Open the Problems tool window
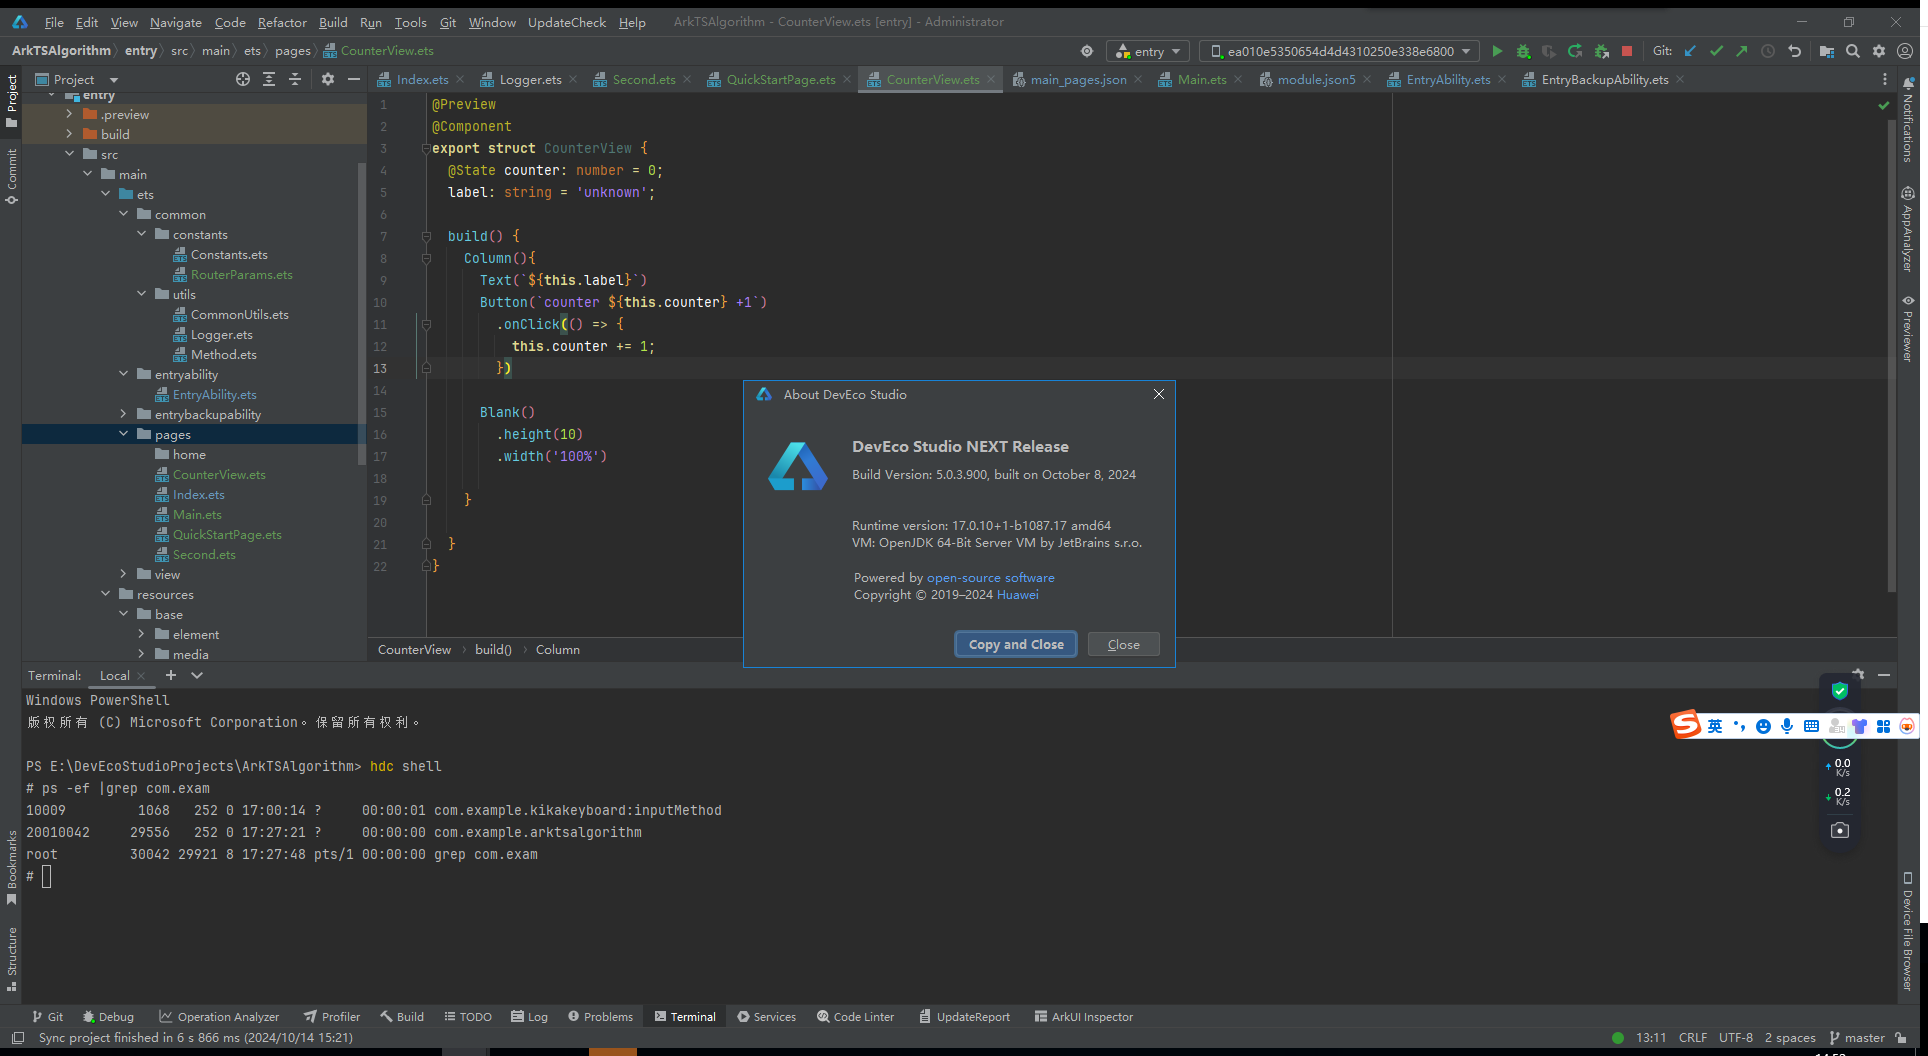 click(x=600, y=1016)
